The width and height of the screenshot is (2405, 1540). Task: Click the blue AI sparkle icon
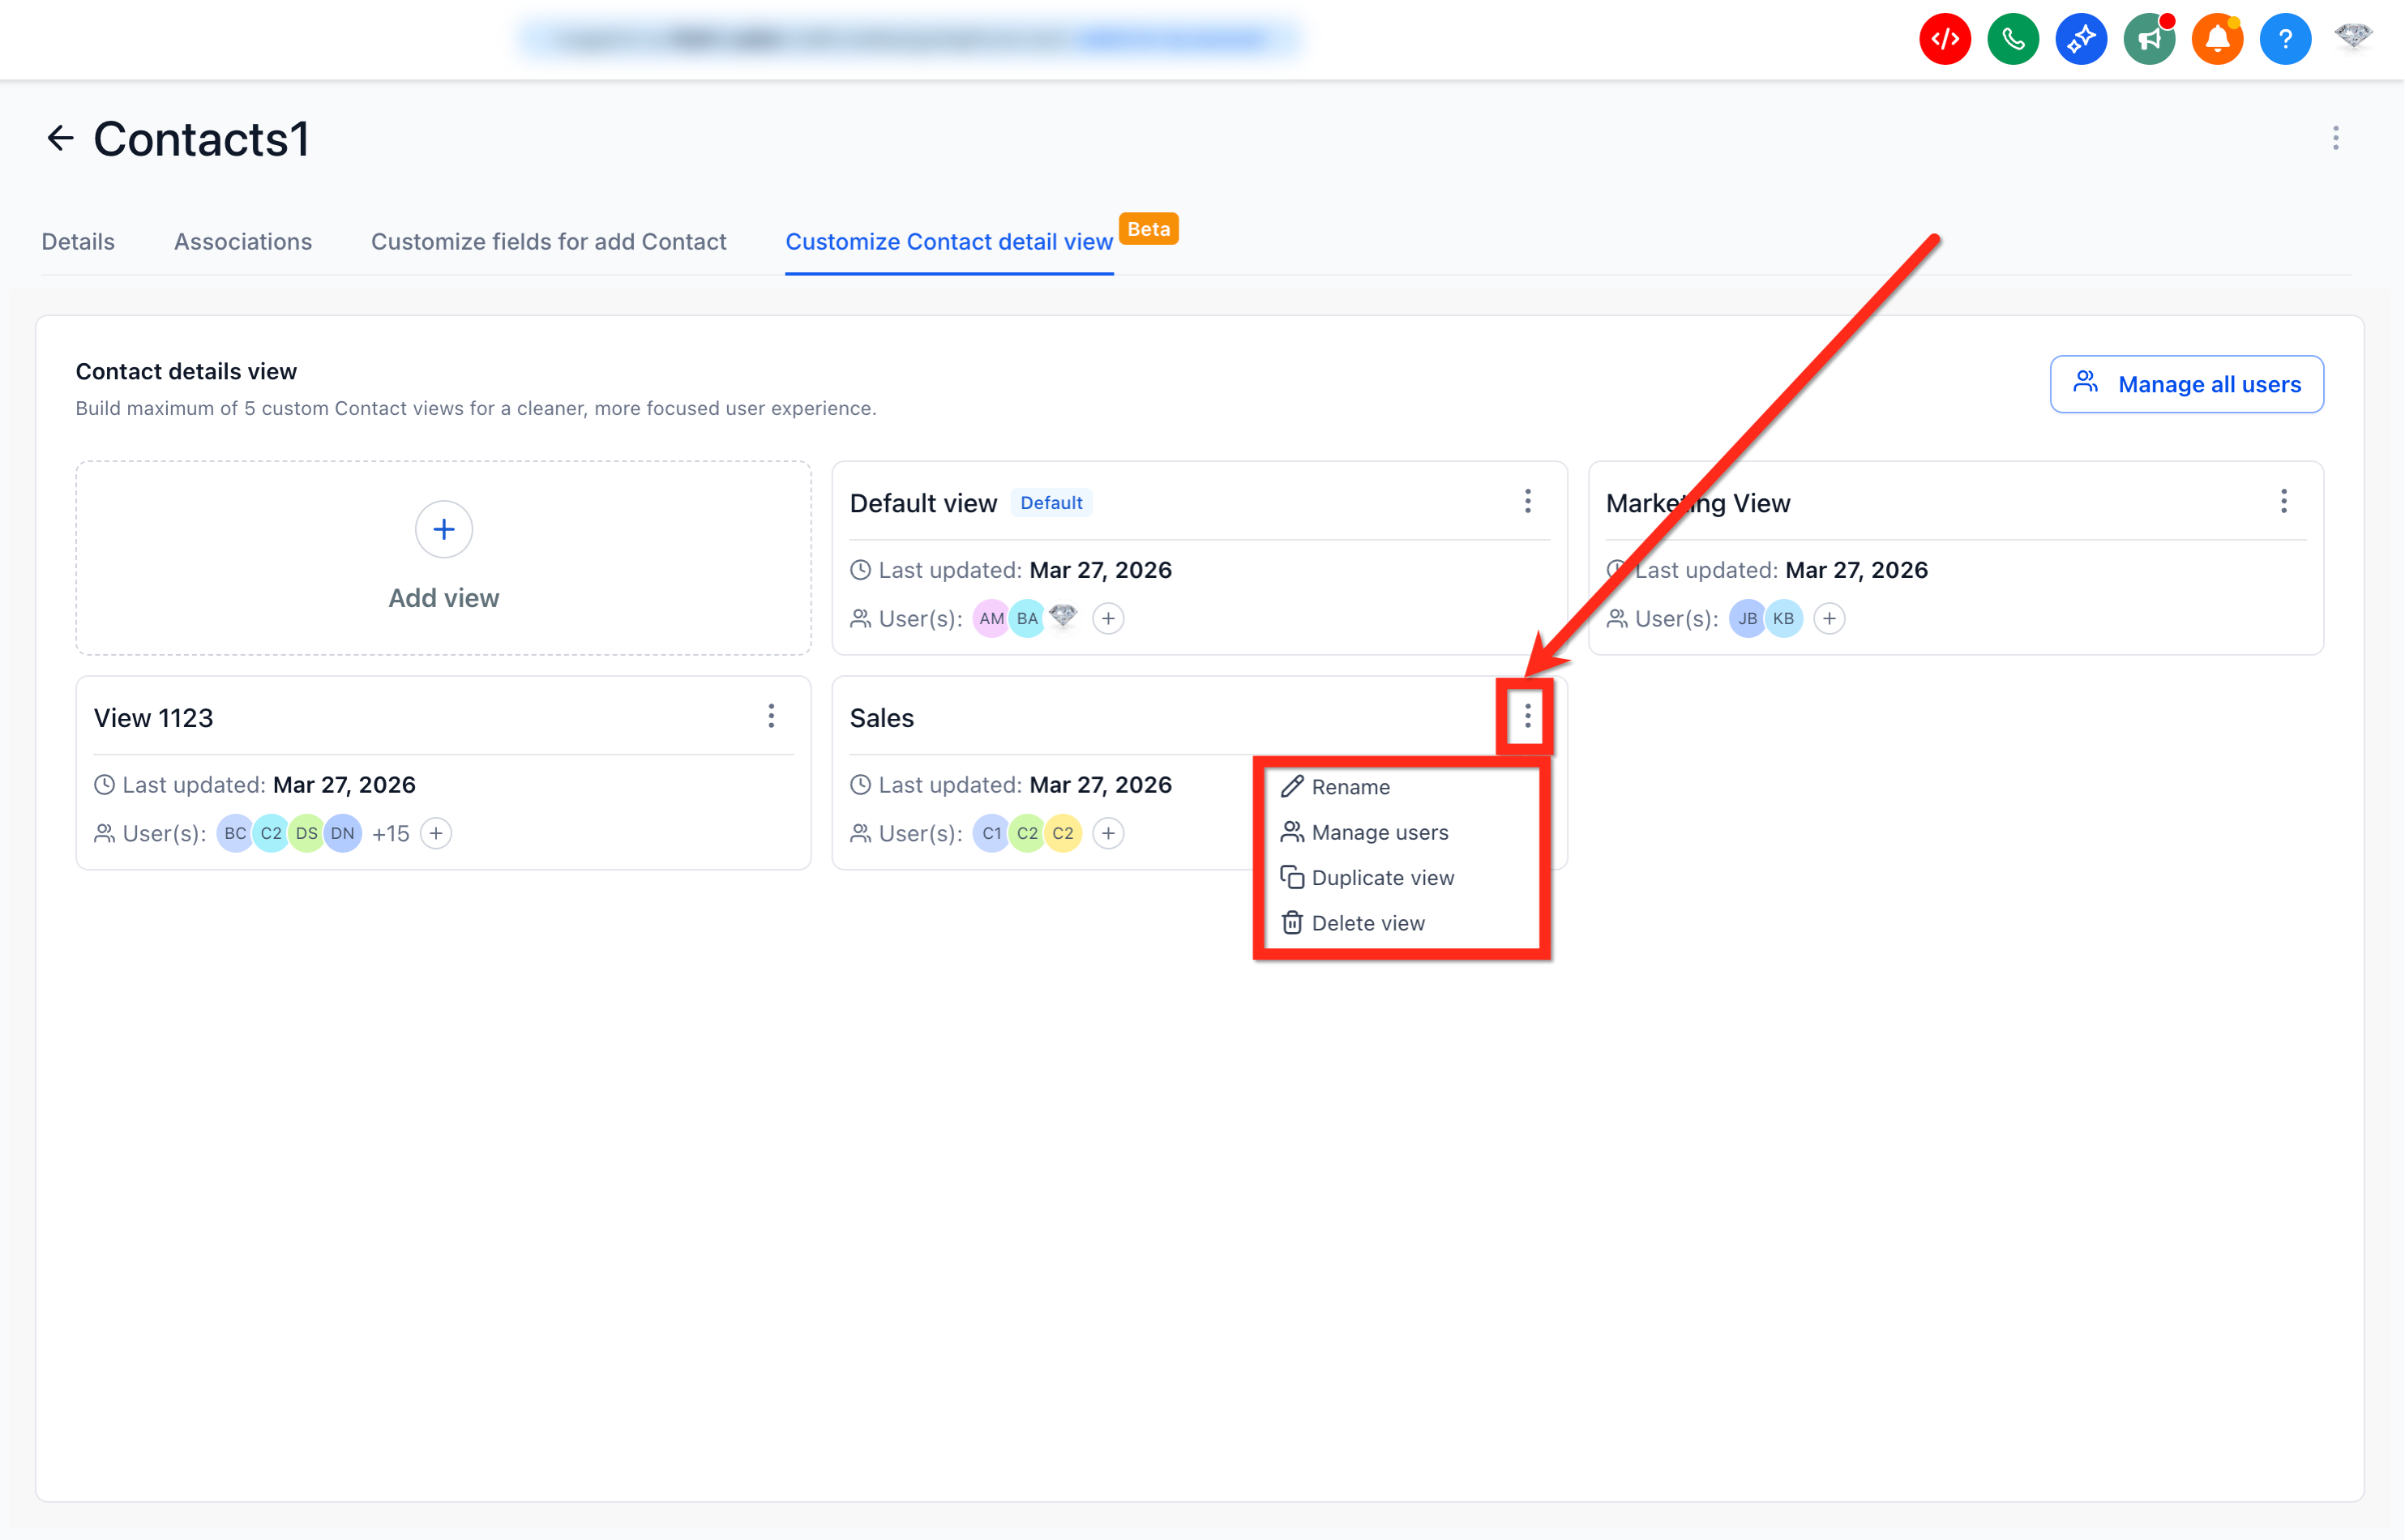pos(2081,40)
